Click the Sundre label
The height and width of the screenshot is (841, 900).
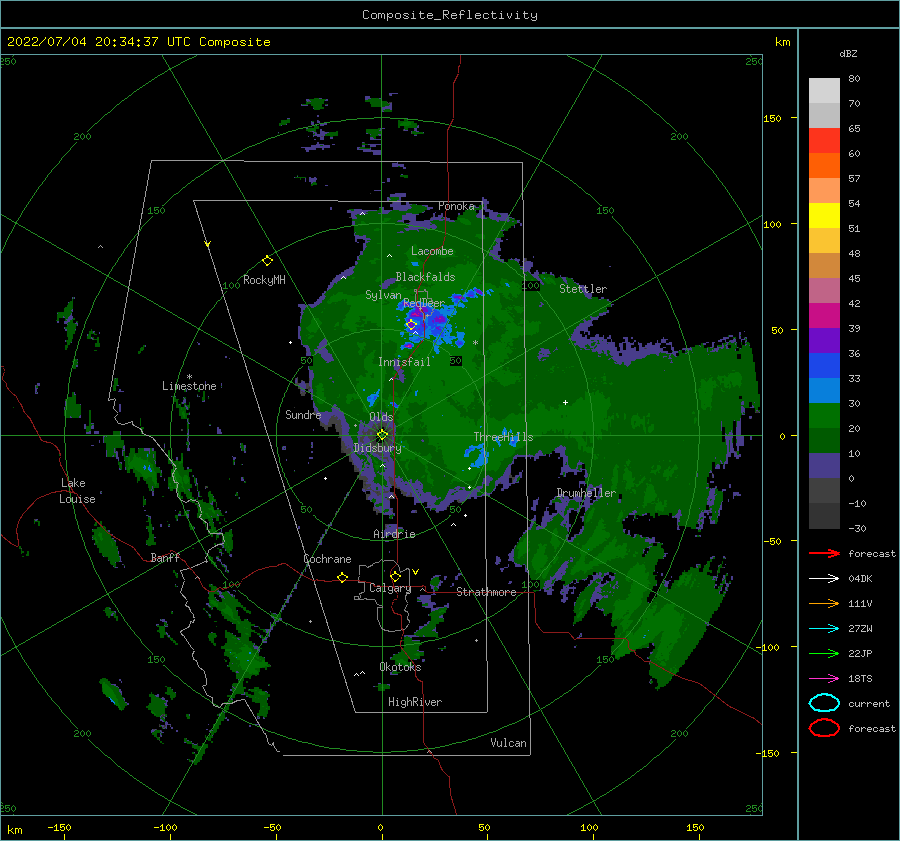pyautogui.click(x=303, y=414)
